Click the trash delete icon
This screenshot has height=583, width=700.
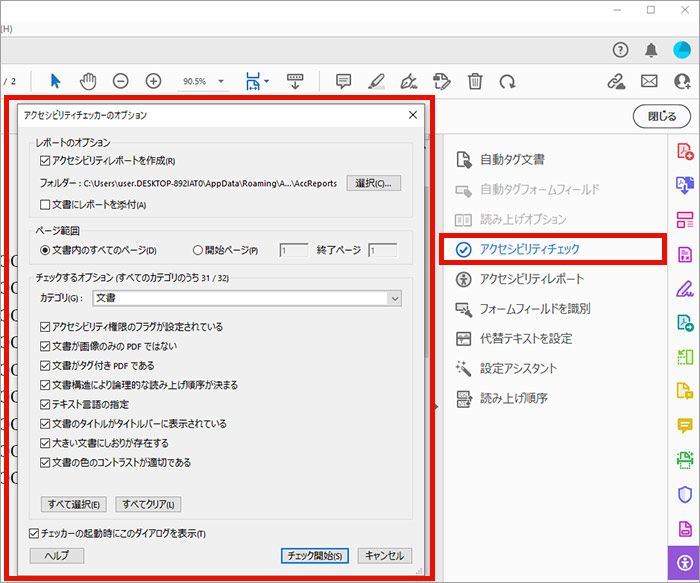point(475,81)
